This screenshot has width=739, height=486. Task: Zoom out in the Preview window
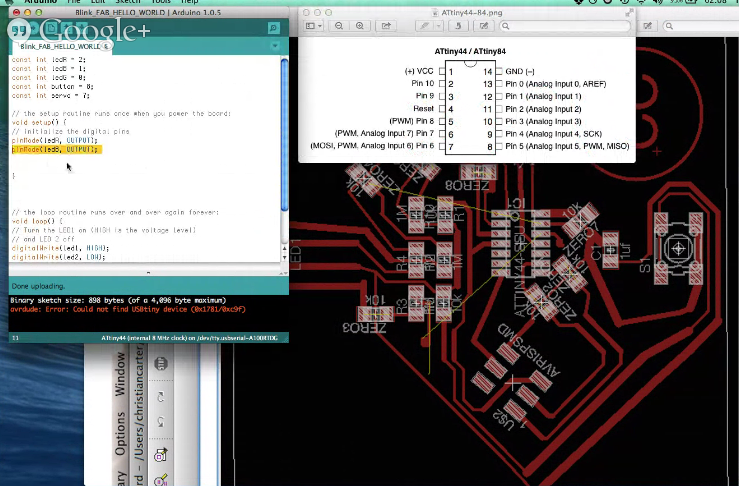point(339,26)
